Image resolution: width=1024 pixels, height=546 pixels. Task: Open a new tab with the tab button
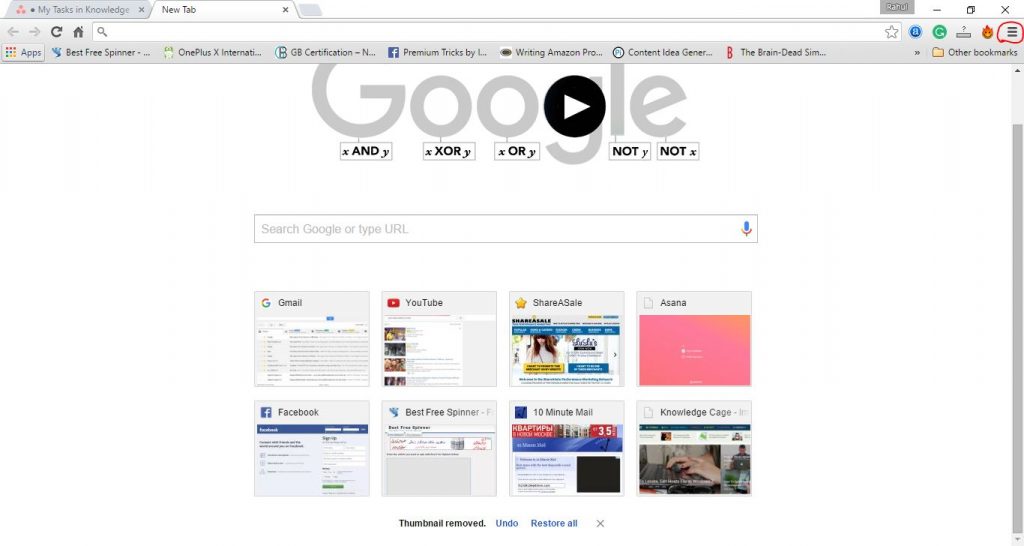pyautogui.click(x=310, y=10)
